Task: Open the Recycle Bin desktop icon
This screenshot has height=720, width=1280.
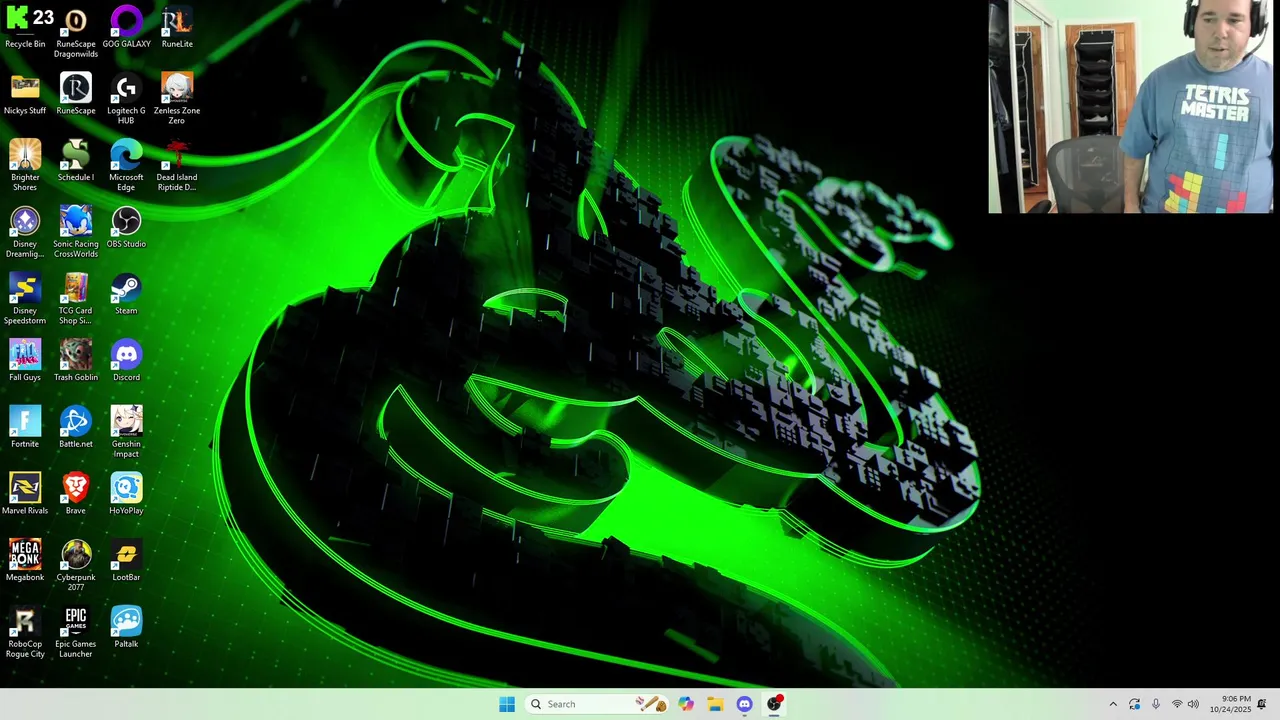Action: click(x=25, y=27)
